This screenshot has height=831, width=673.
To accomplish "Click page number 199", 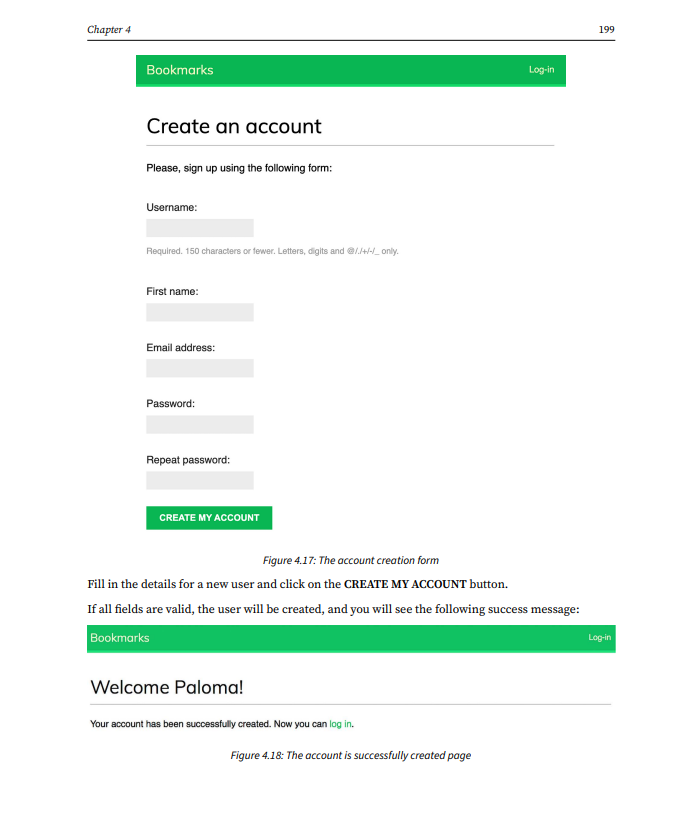I will point(606,30).
